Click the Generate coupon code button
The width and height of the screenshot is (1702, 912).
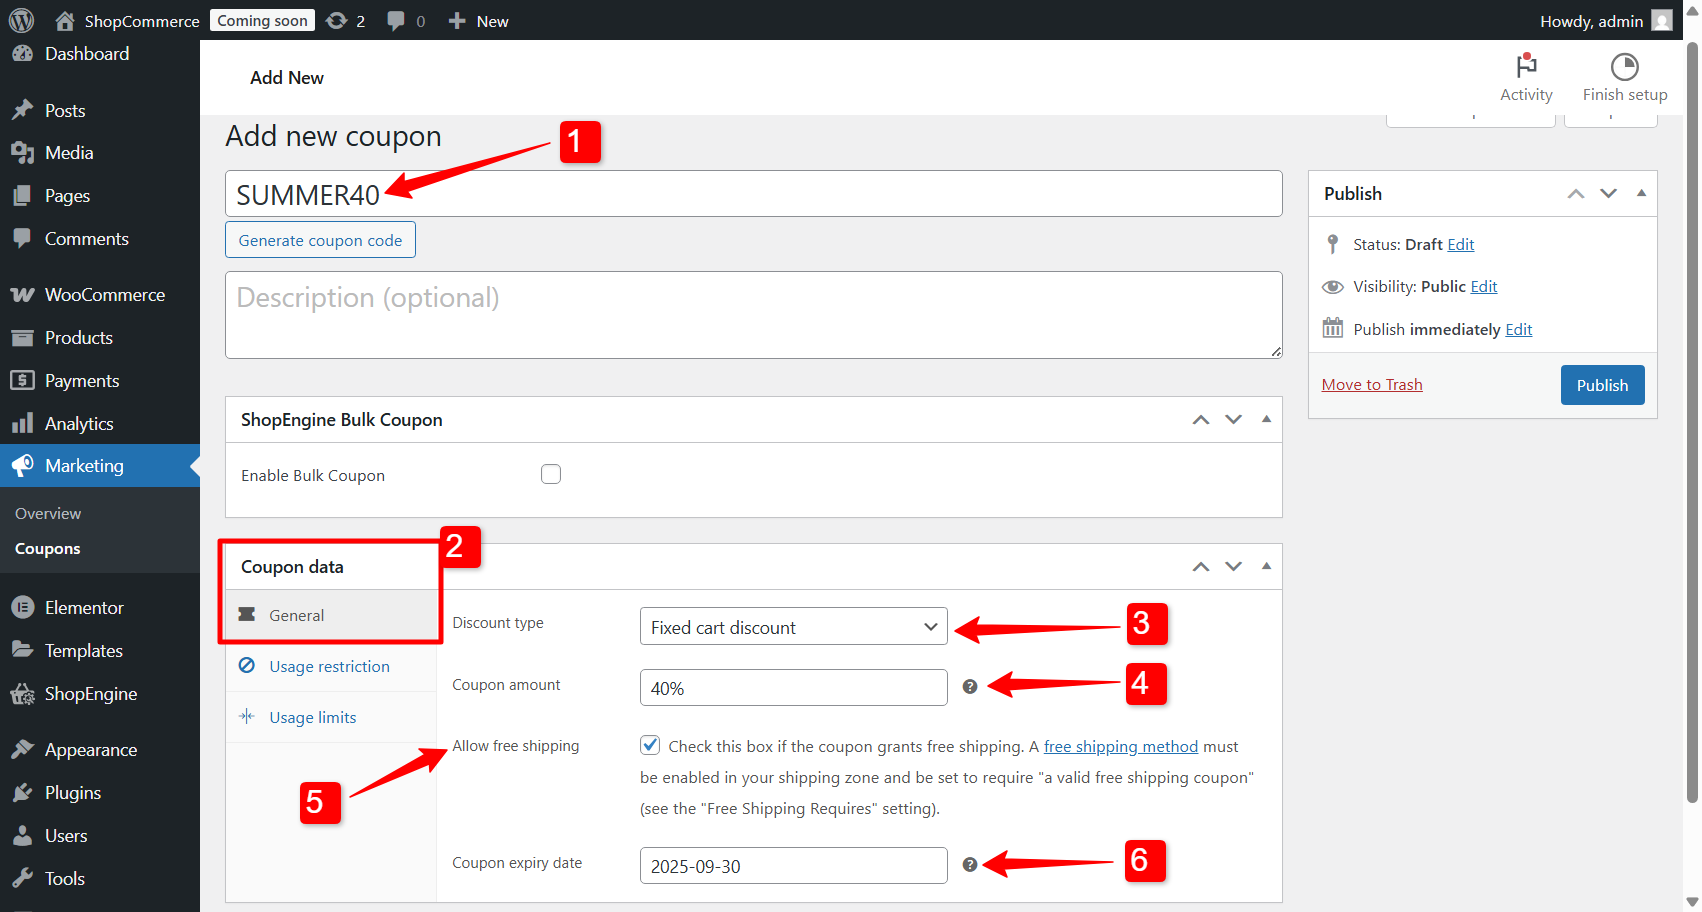click(x=320, y=240)
